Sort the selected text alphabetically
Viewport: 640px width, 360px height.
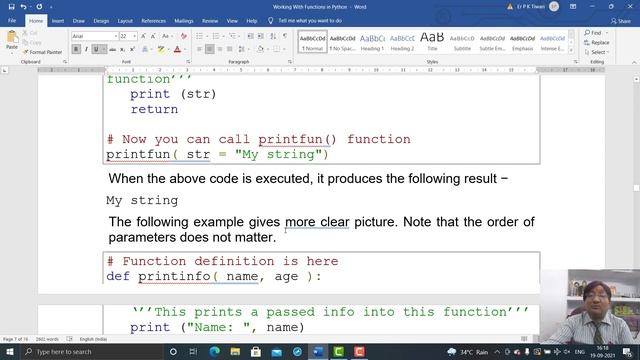pos(273,36)
